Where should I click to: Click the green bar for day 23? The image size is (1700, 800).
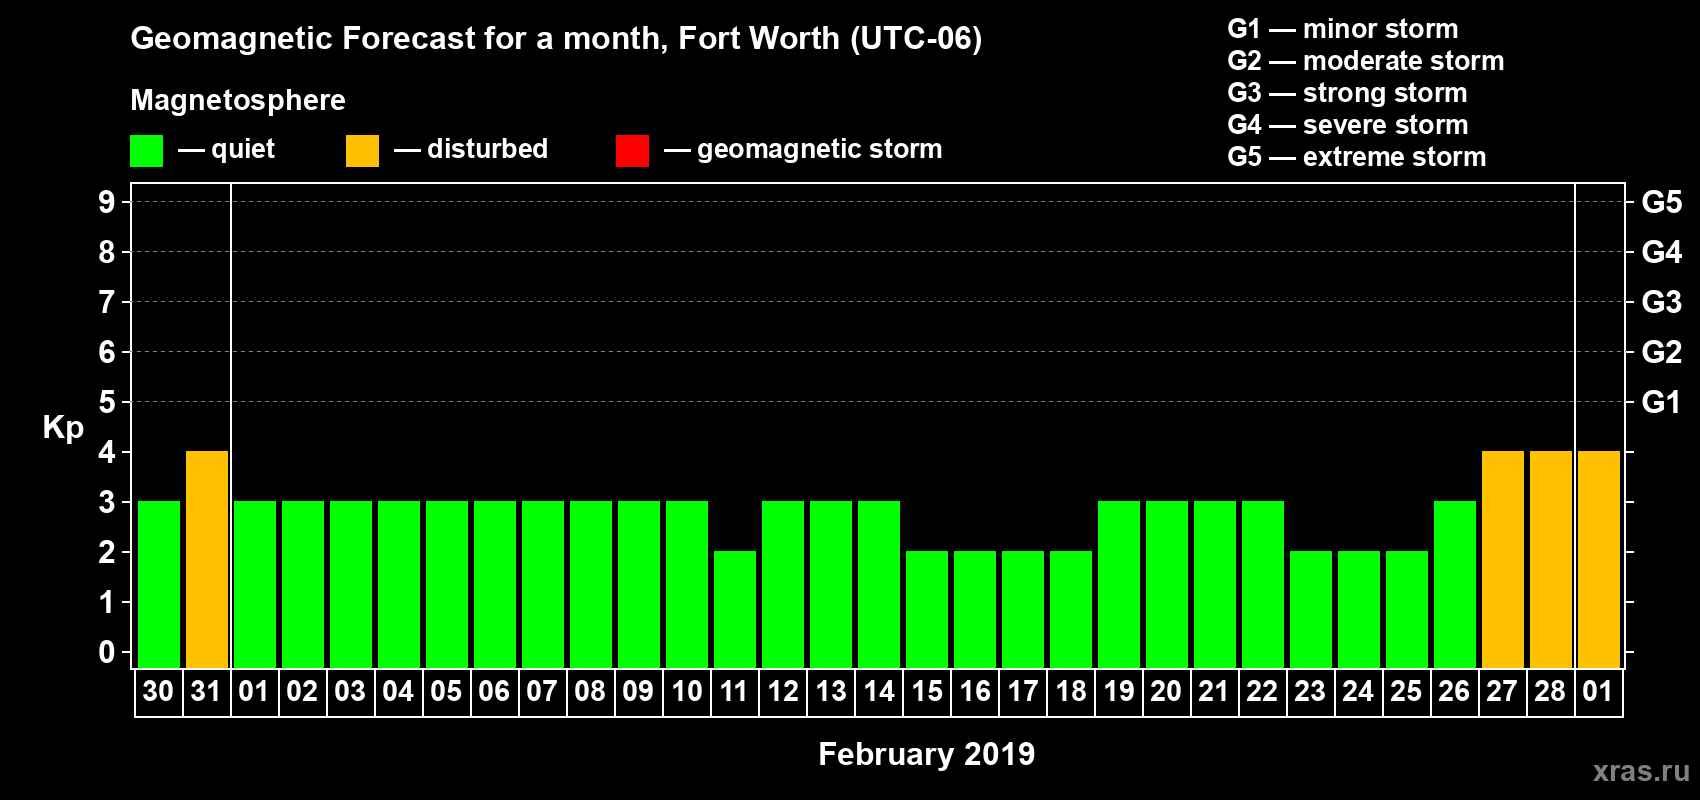click(x=1311, y=609)
